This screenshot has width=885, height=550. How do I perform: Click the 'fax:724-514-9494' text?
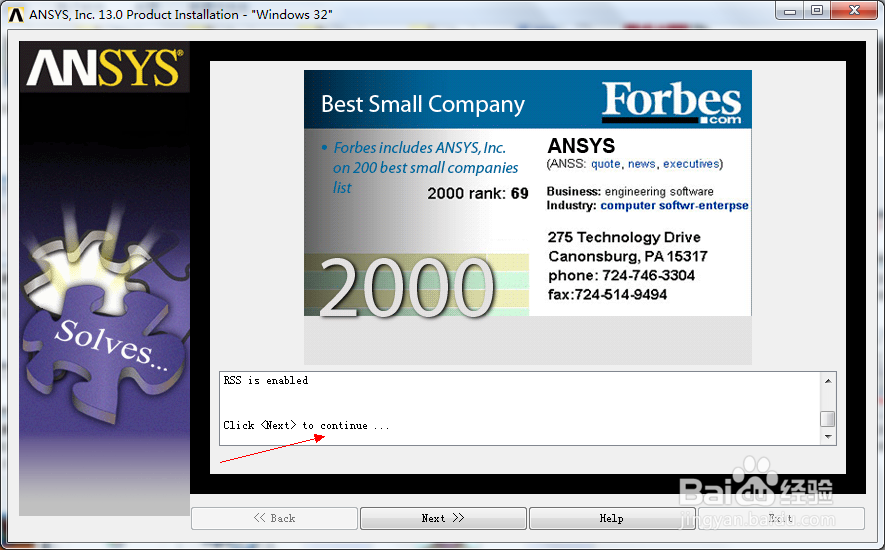click(607, 295)
